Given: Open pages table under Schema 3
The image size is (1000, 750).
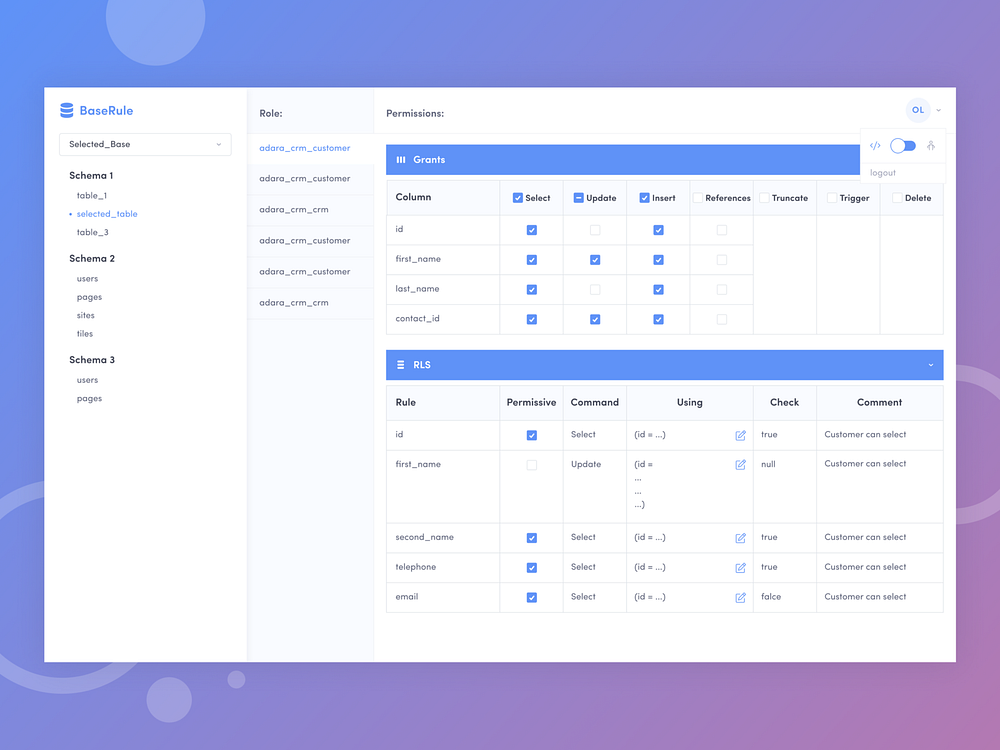Looking at the screenshot, I should click(x=89, y=399).
